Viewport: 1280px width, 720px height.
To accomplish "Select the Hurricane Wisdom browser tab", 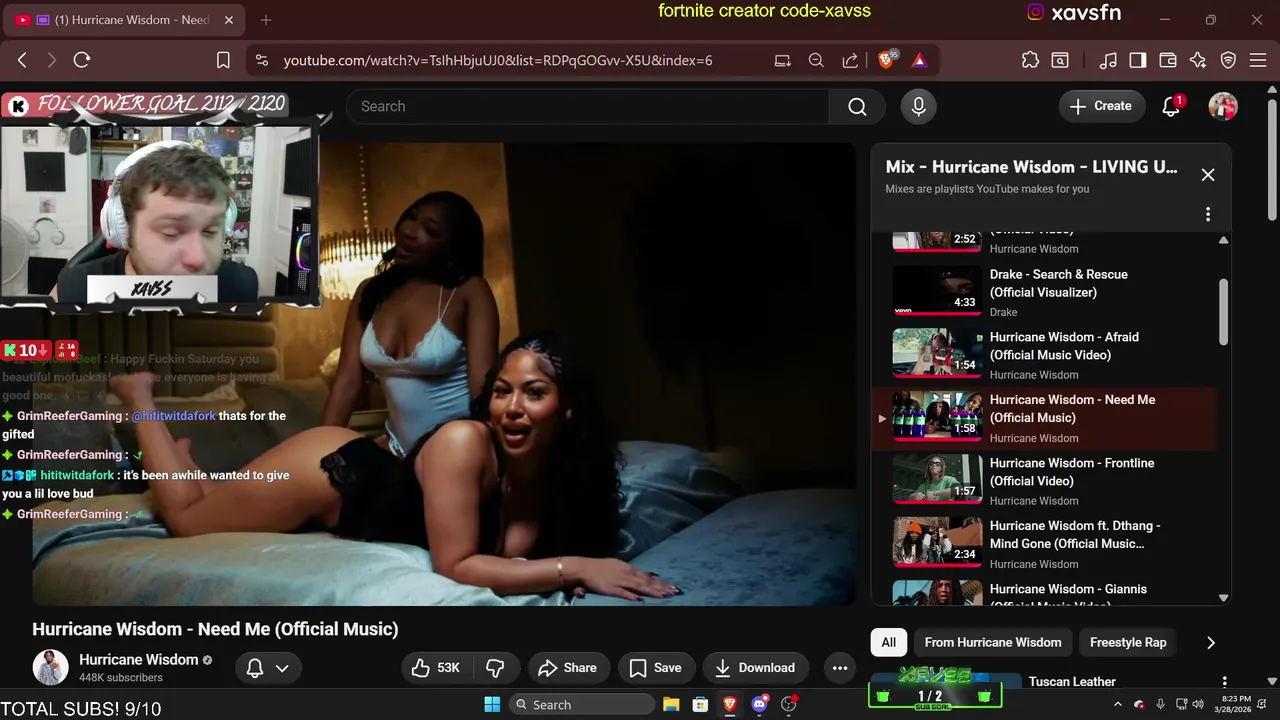I will (123, 20).
